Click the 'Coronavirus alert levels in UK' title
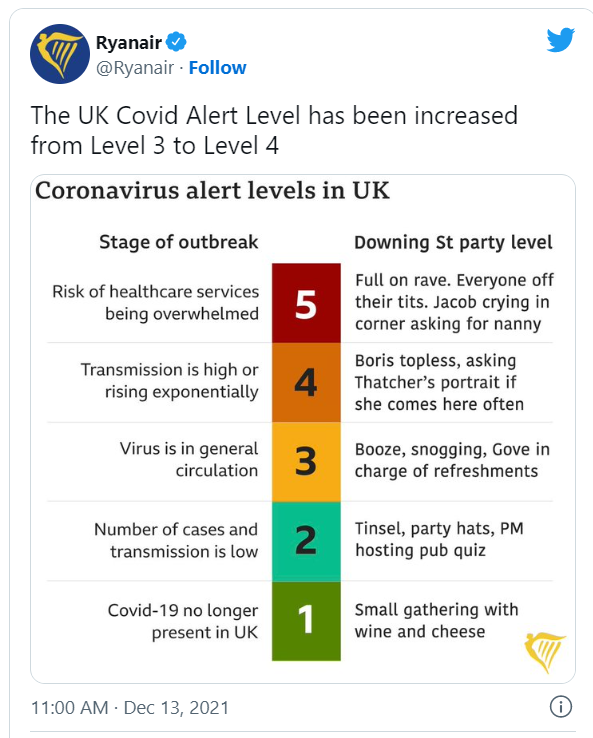The height and width of the screenshot is (738, 593). click(213, 191)
